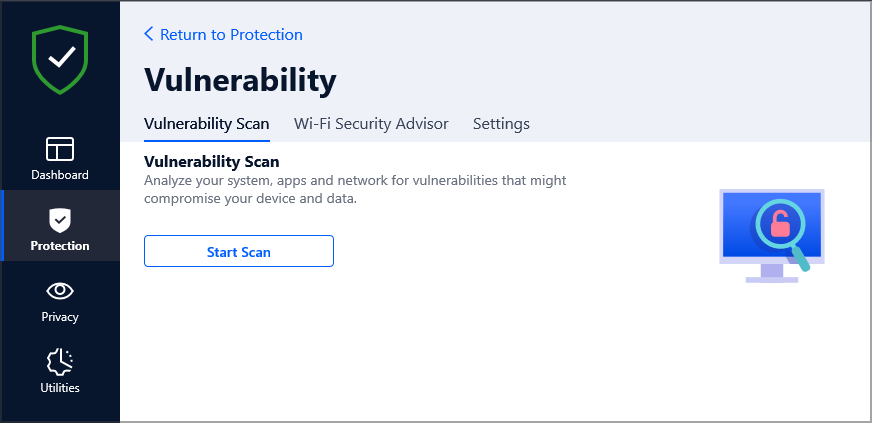Click the Privacy text label in sidebar

click(60, 317)
